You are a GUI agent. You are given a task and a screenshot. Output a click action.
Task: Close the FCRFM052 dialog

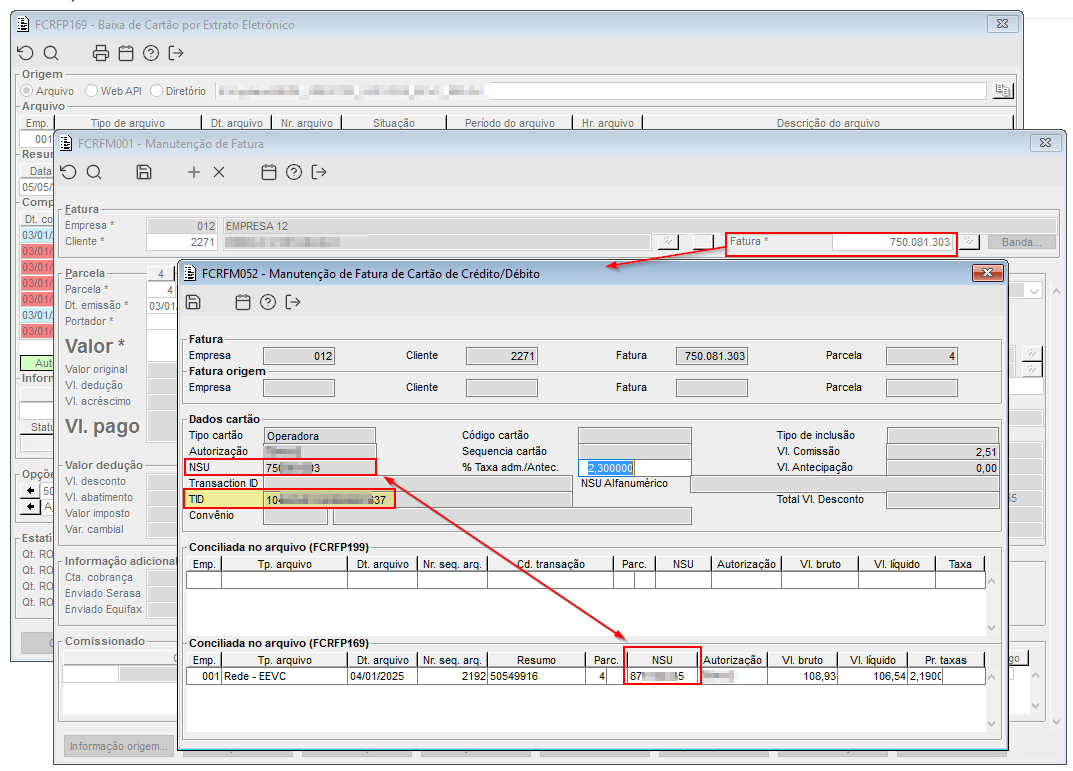coord(987,273)
